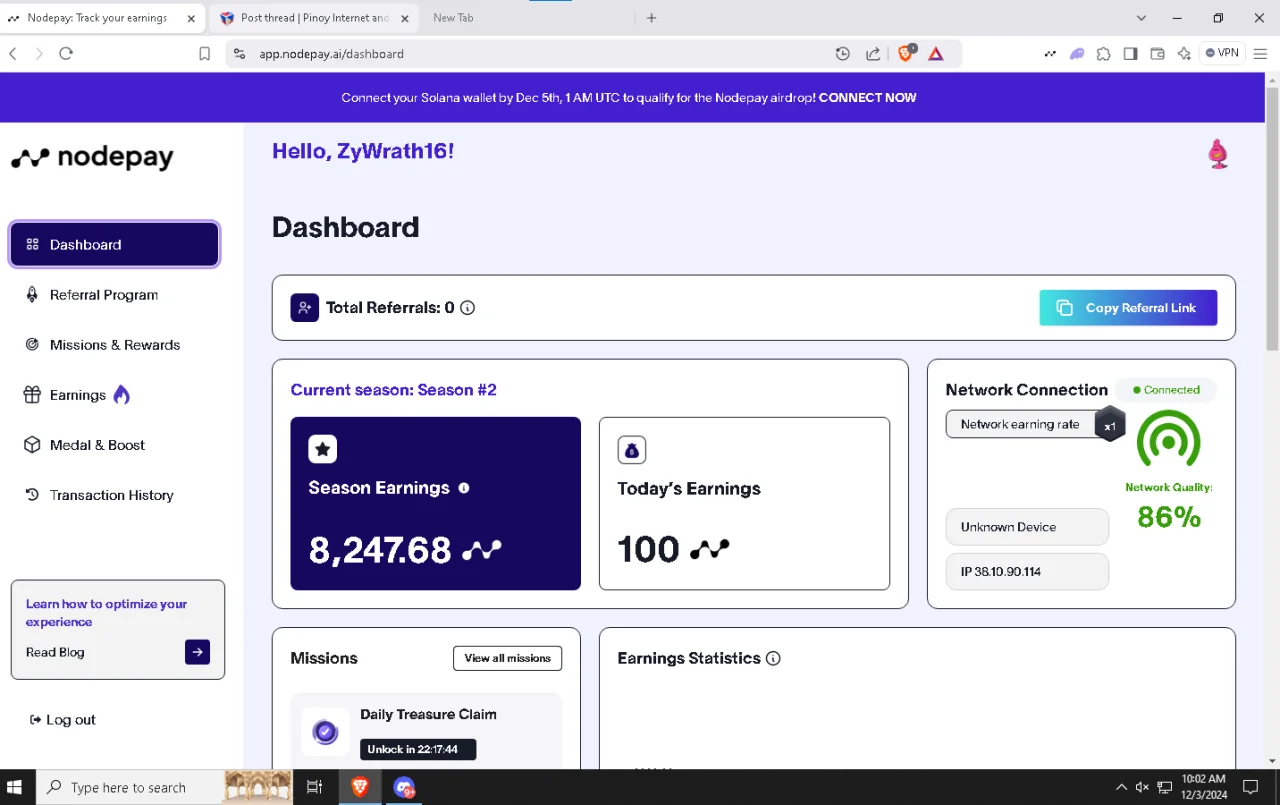The image size is (1280, 805).
Task: Click the info icon next to Total Referrals
Action: (x=467, y=308)
